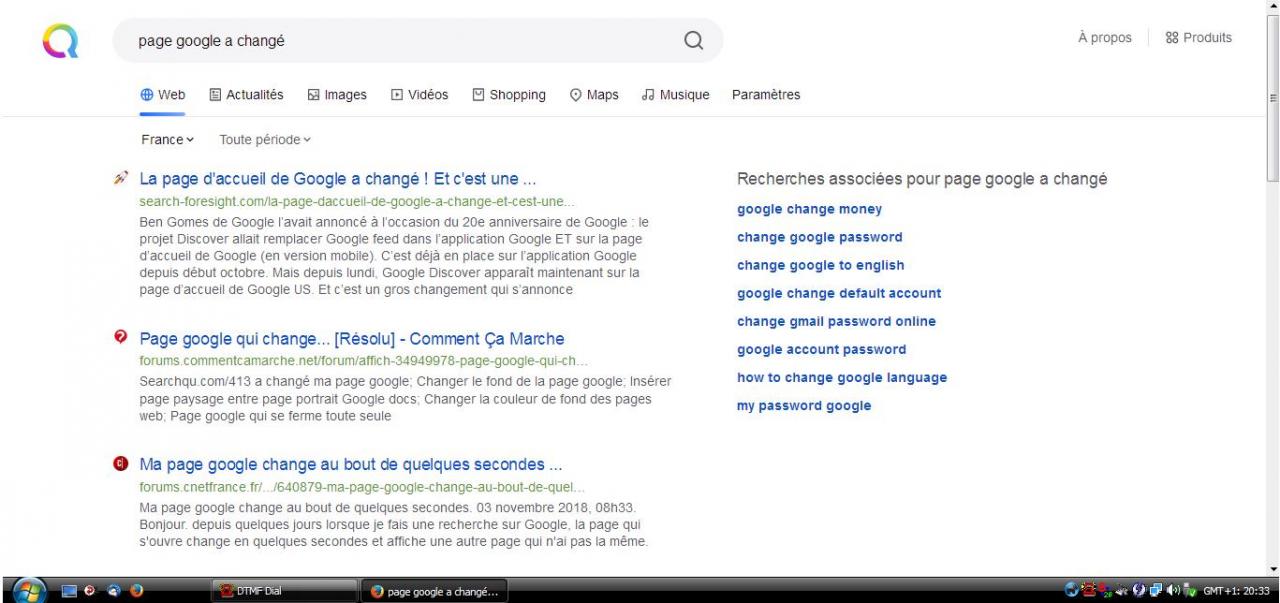Open 'Page google qui change... [Résolu]' result

click(352, 339)
